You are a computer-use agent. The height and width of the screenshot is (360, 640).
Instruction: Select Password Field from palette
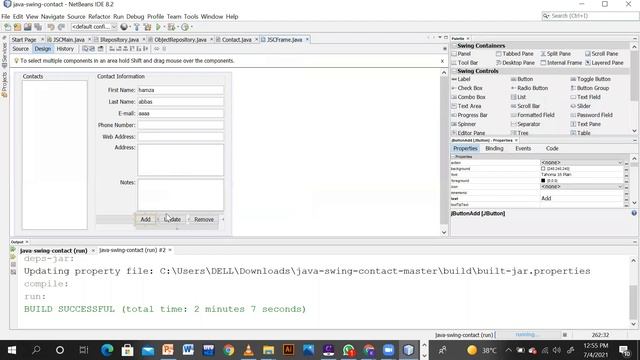pyautogui.click(x=591, y=115)
